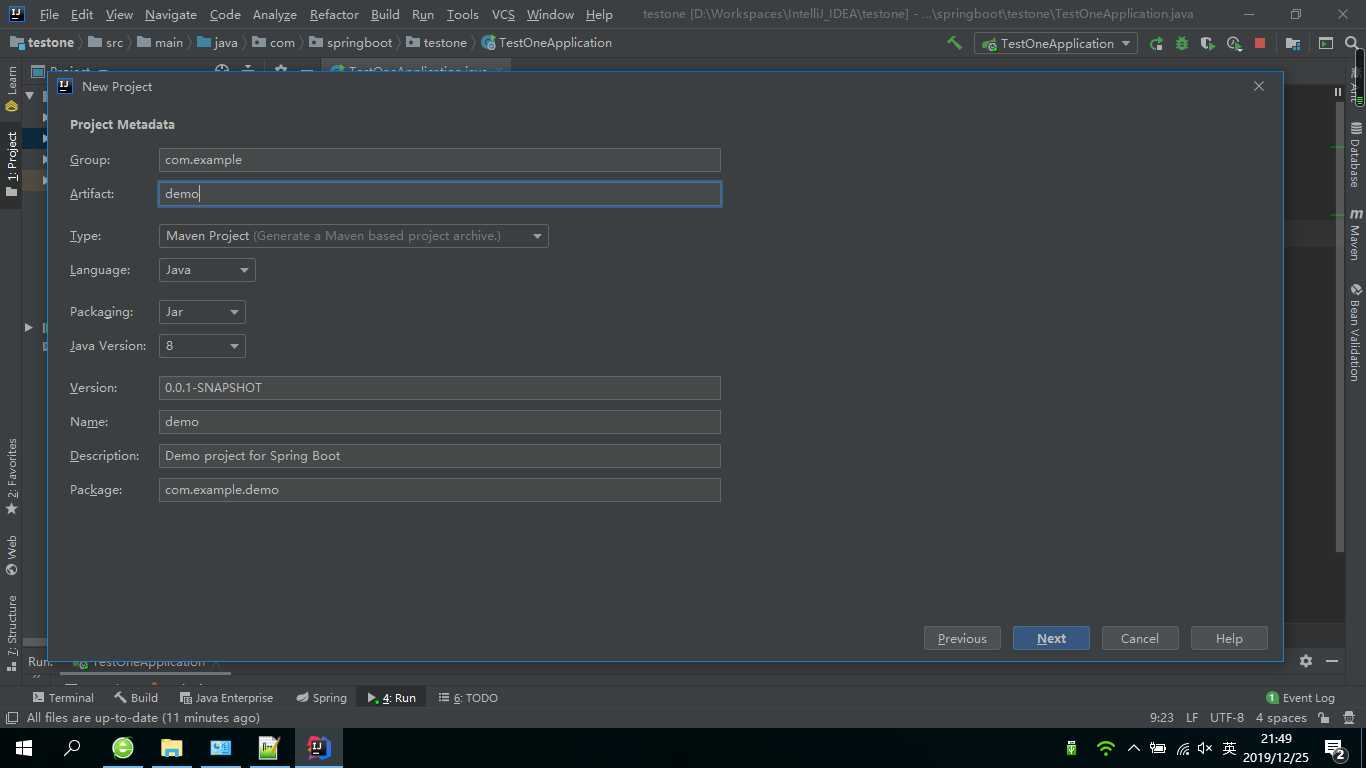Open the Event Log
Viewport: 1366px width, 768px height.
(1300, 698)
